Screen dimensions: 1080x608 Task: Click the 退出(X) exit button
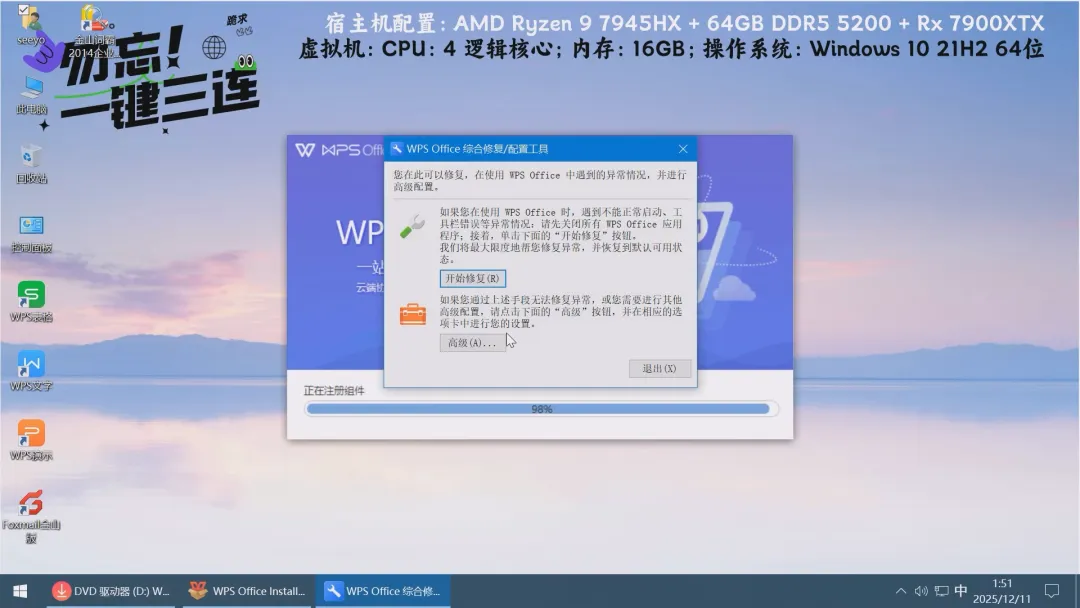[x=659, y=368]
